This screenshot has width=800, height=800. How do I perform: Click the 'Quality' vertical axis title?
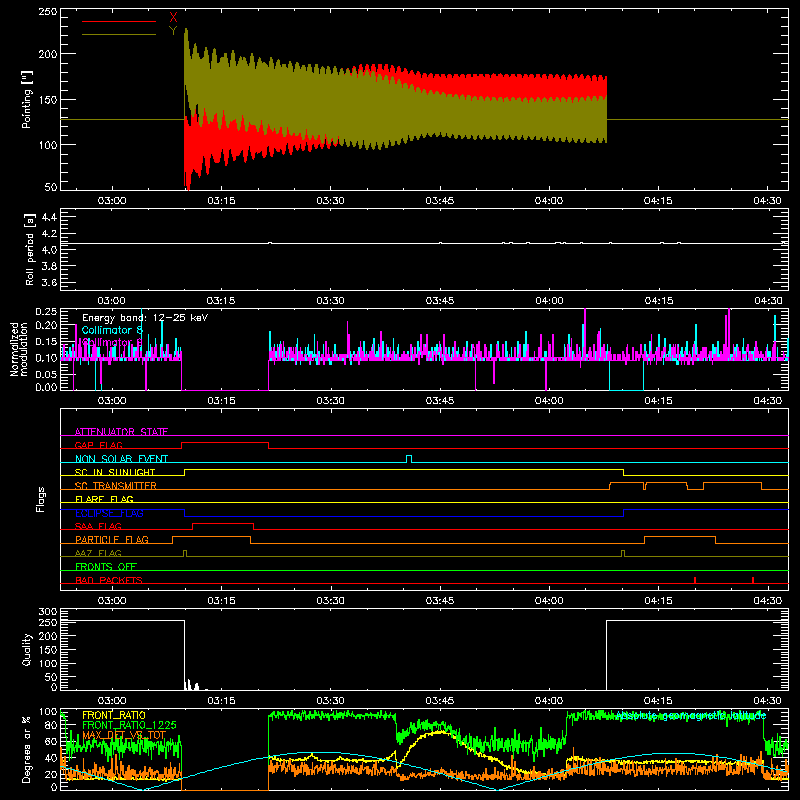tap(27, 649)
